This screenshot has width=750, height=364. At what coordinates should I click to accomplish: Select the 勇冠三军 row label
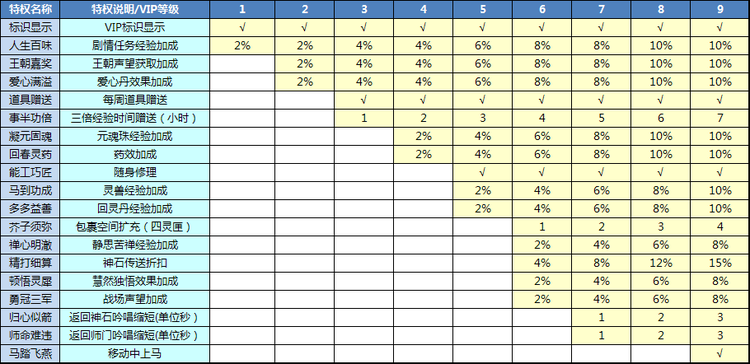[31, 299]
